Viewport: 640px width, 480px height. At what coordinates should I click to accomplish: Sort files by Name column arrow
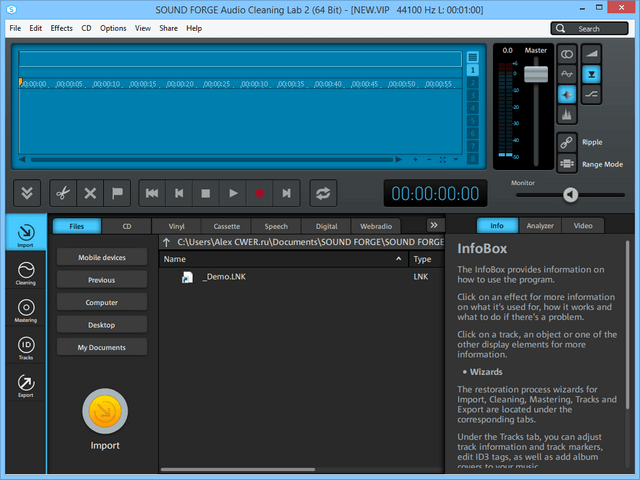pyautogui.click(x=398, y=259)
